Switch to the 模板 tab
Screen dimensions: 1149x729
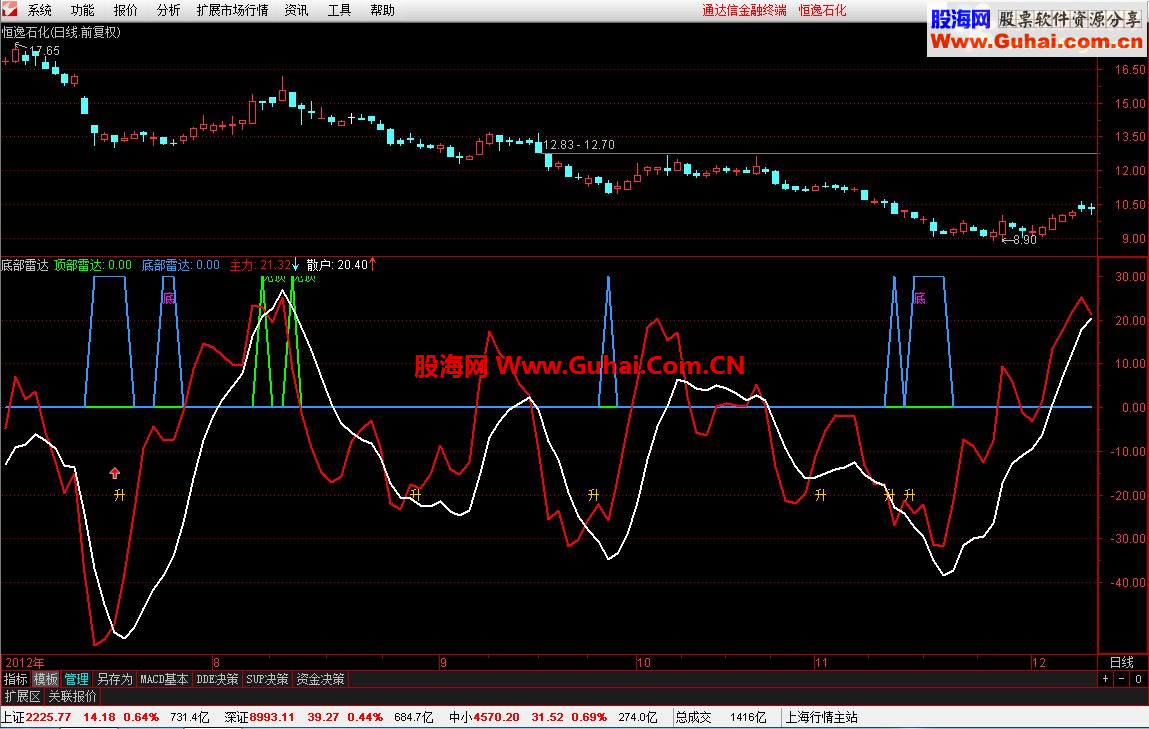45,679
